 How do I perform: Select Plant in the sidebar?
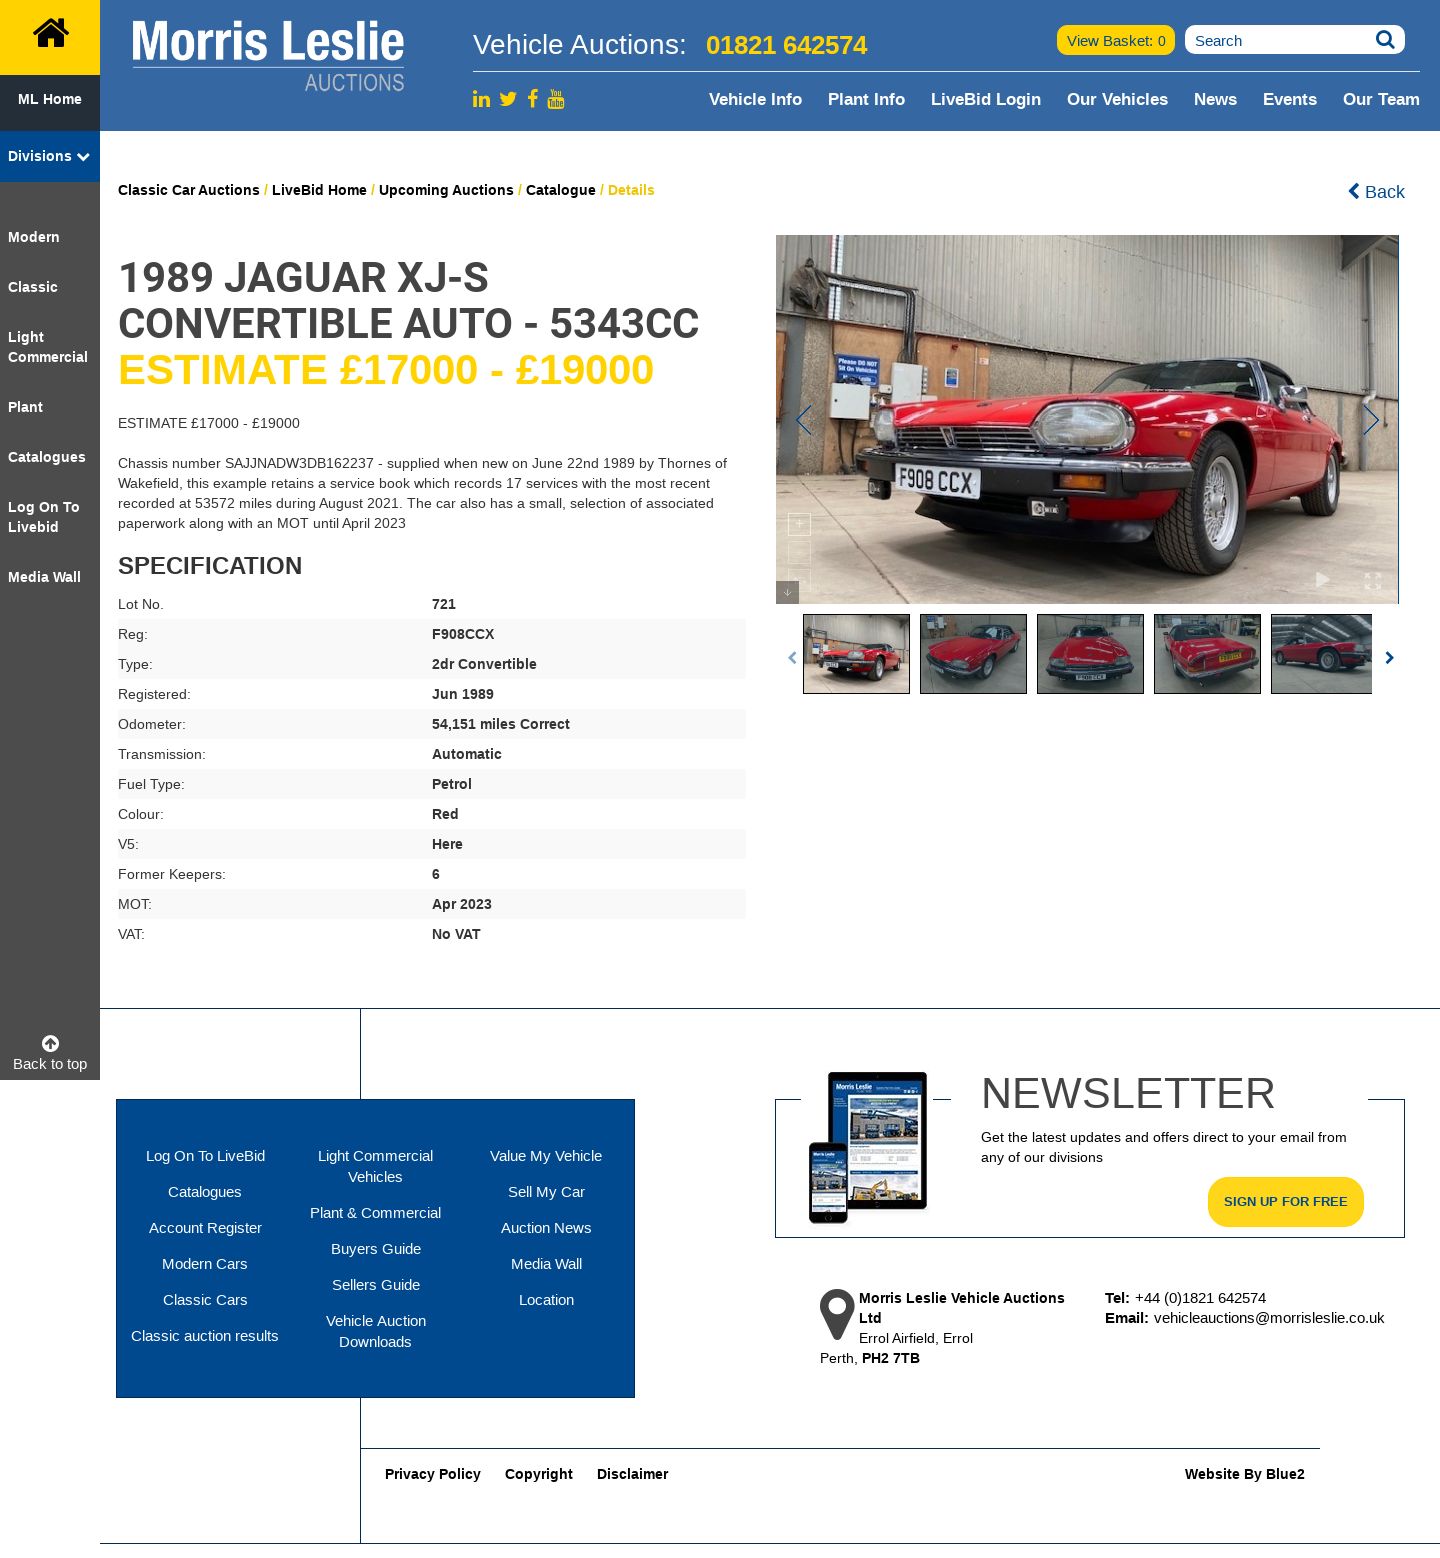pos(25,407)
